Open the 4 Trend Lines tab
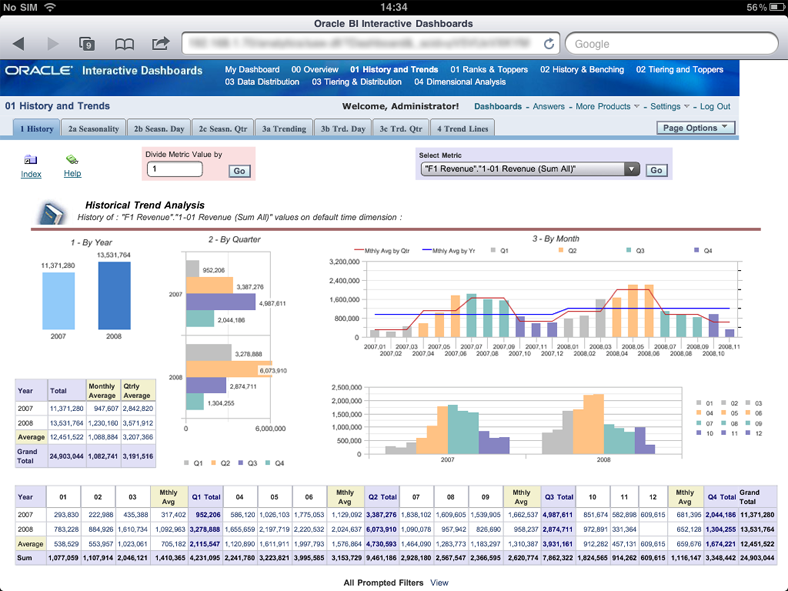Screen dimensions: 788x591 (x=465, y=129)
